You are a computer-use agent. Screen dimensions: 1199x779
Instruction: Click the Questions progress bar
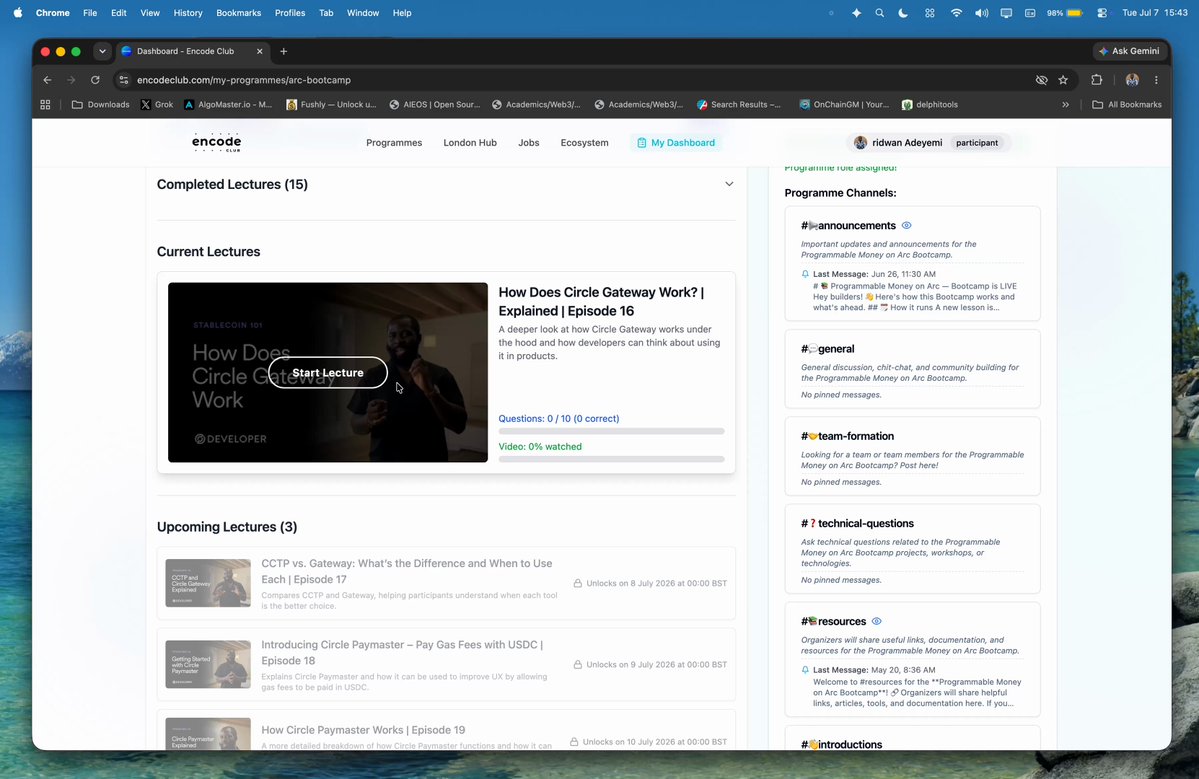[611, 431]
